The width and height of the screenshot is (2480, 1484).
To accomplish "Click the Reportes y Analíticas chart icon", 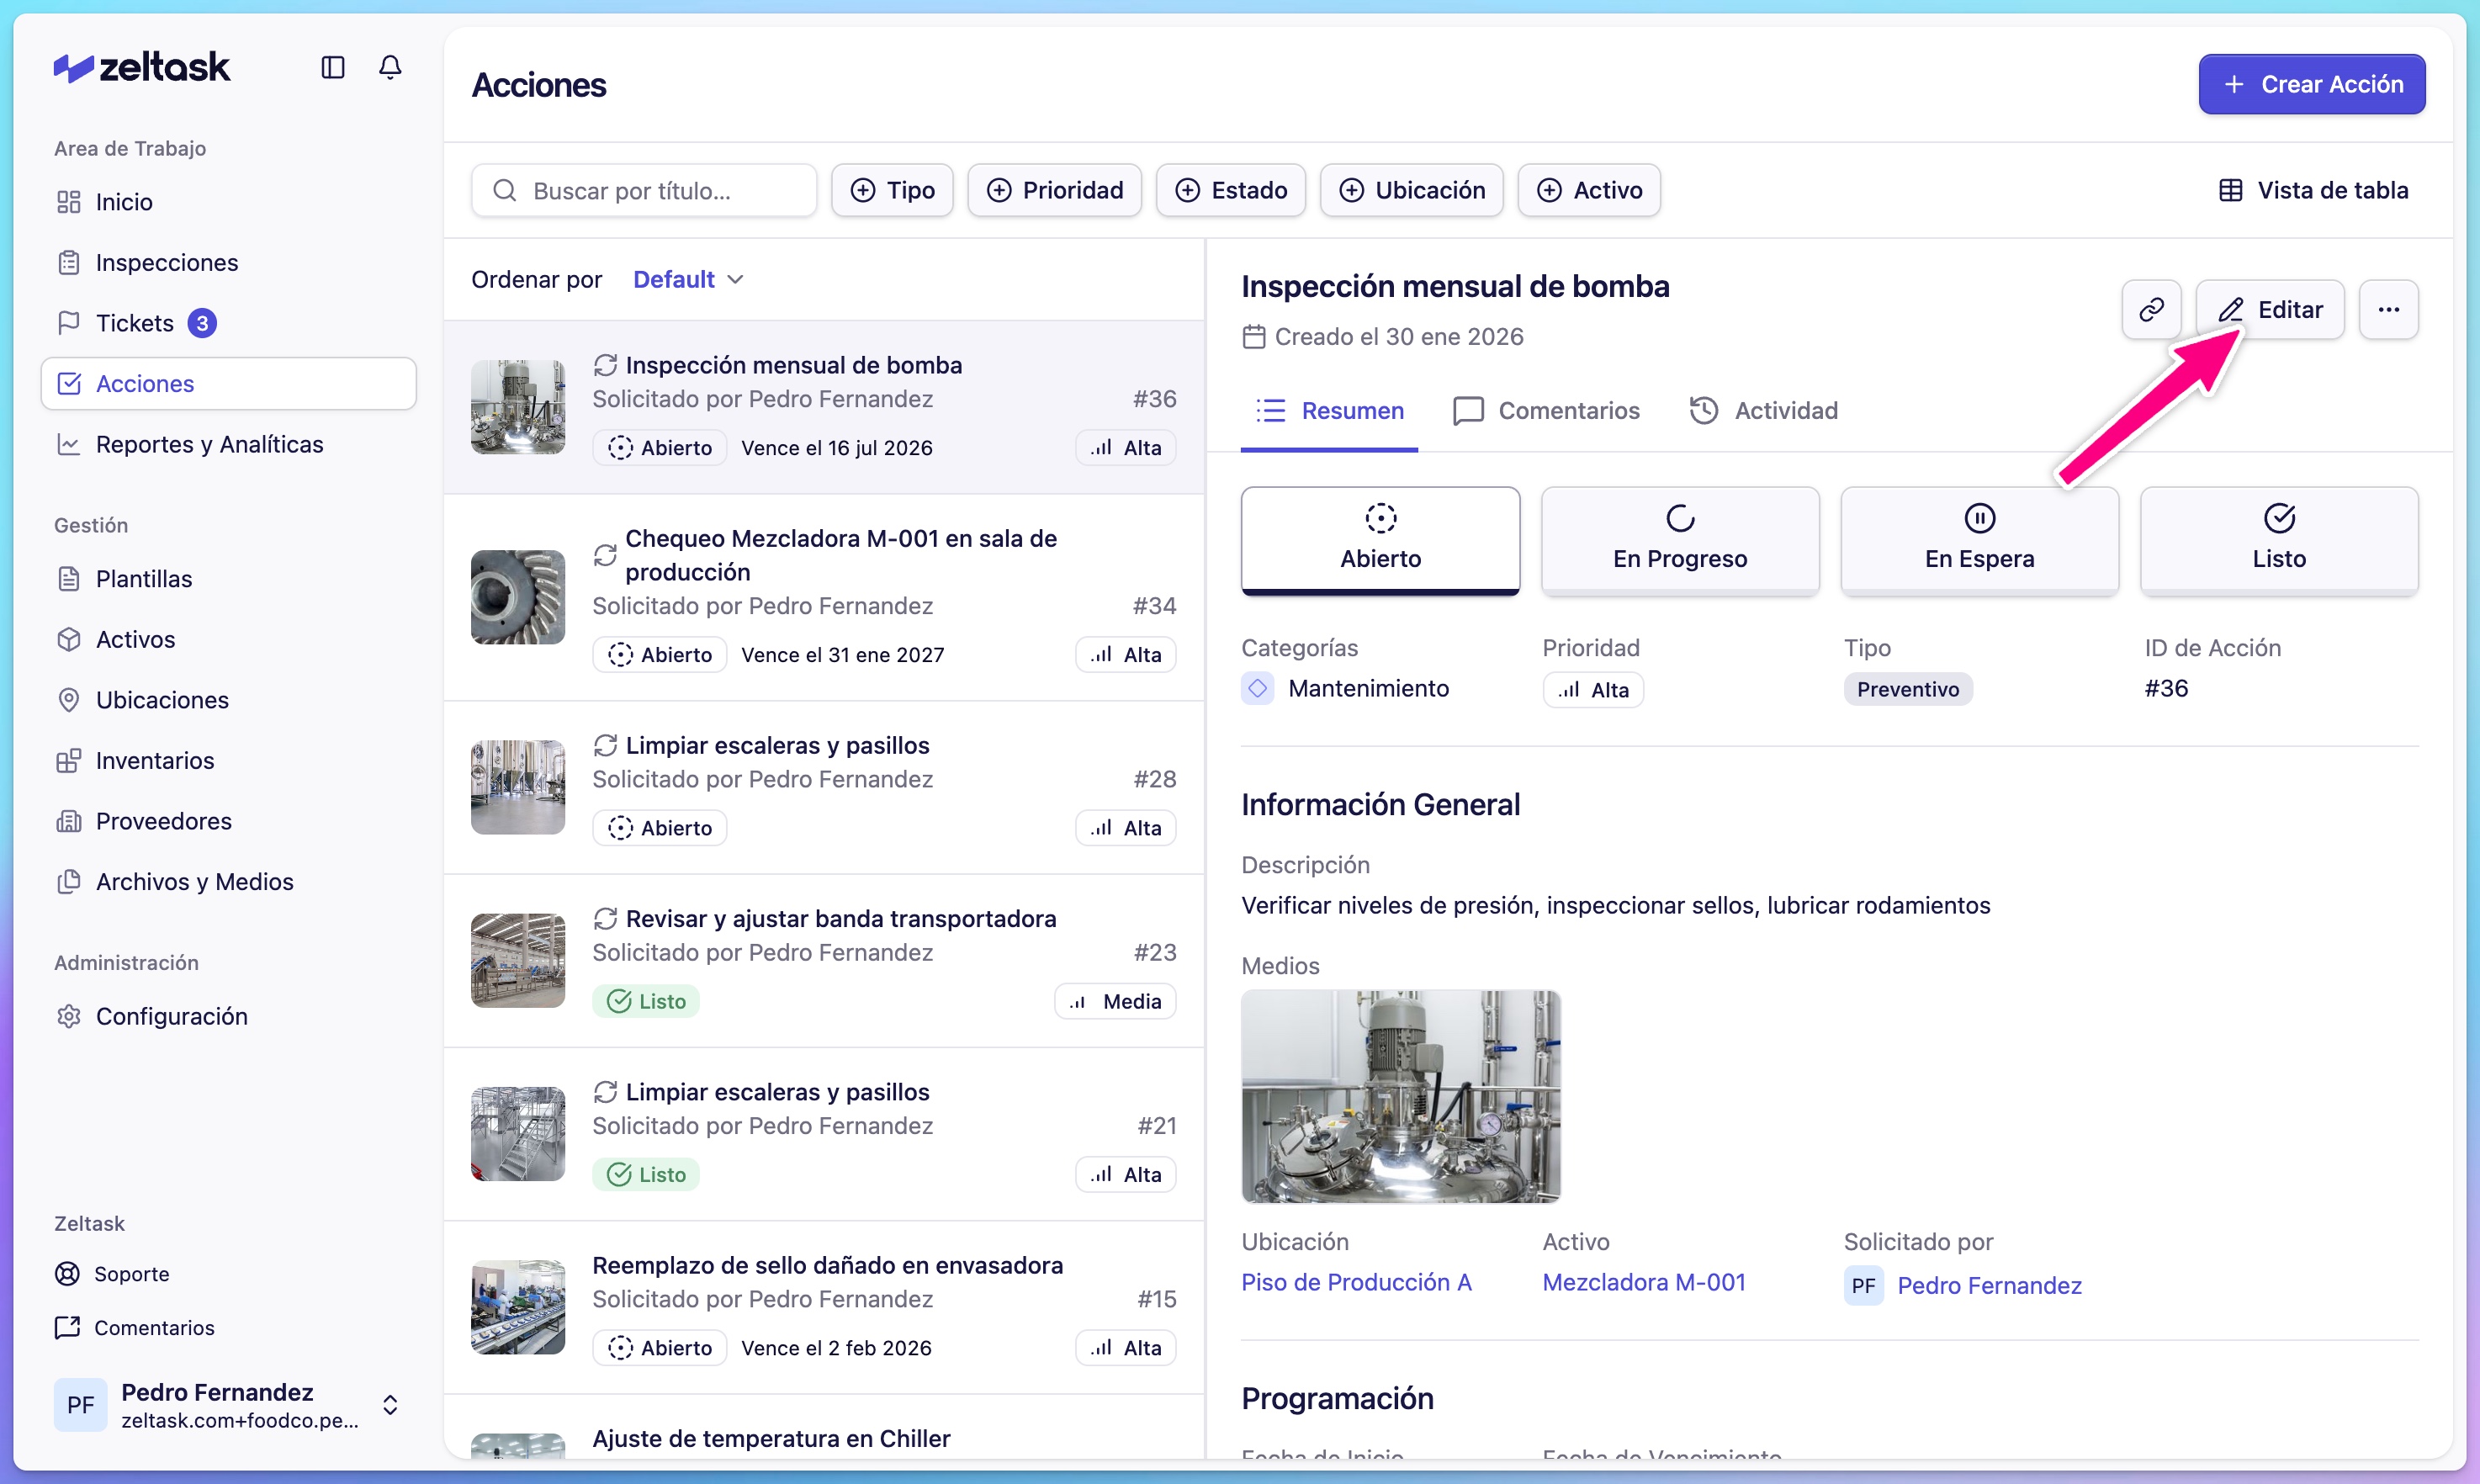I will tap(69, 445).
